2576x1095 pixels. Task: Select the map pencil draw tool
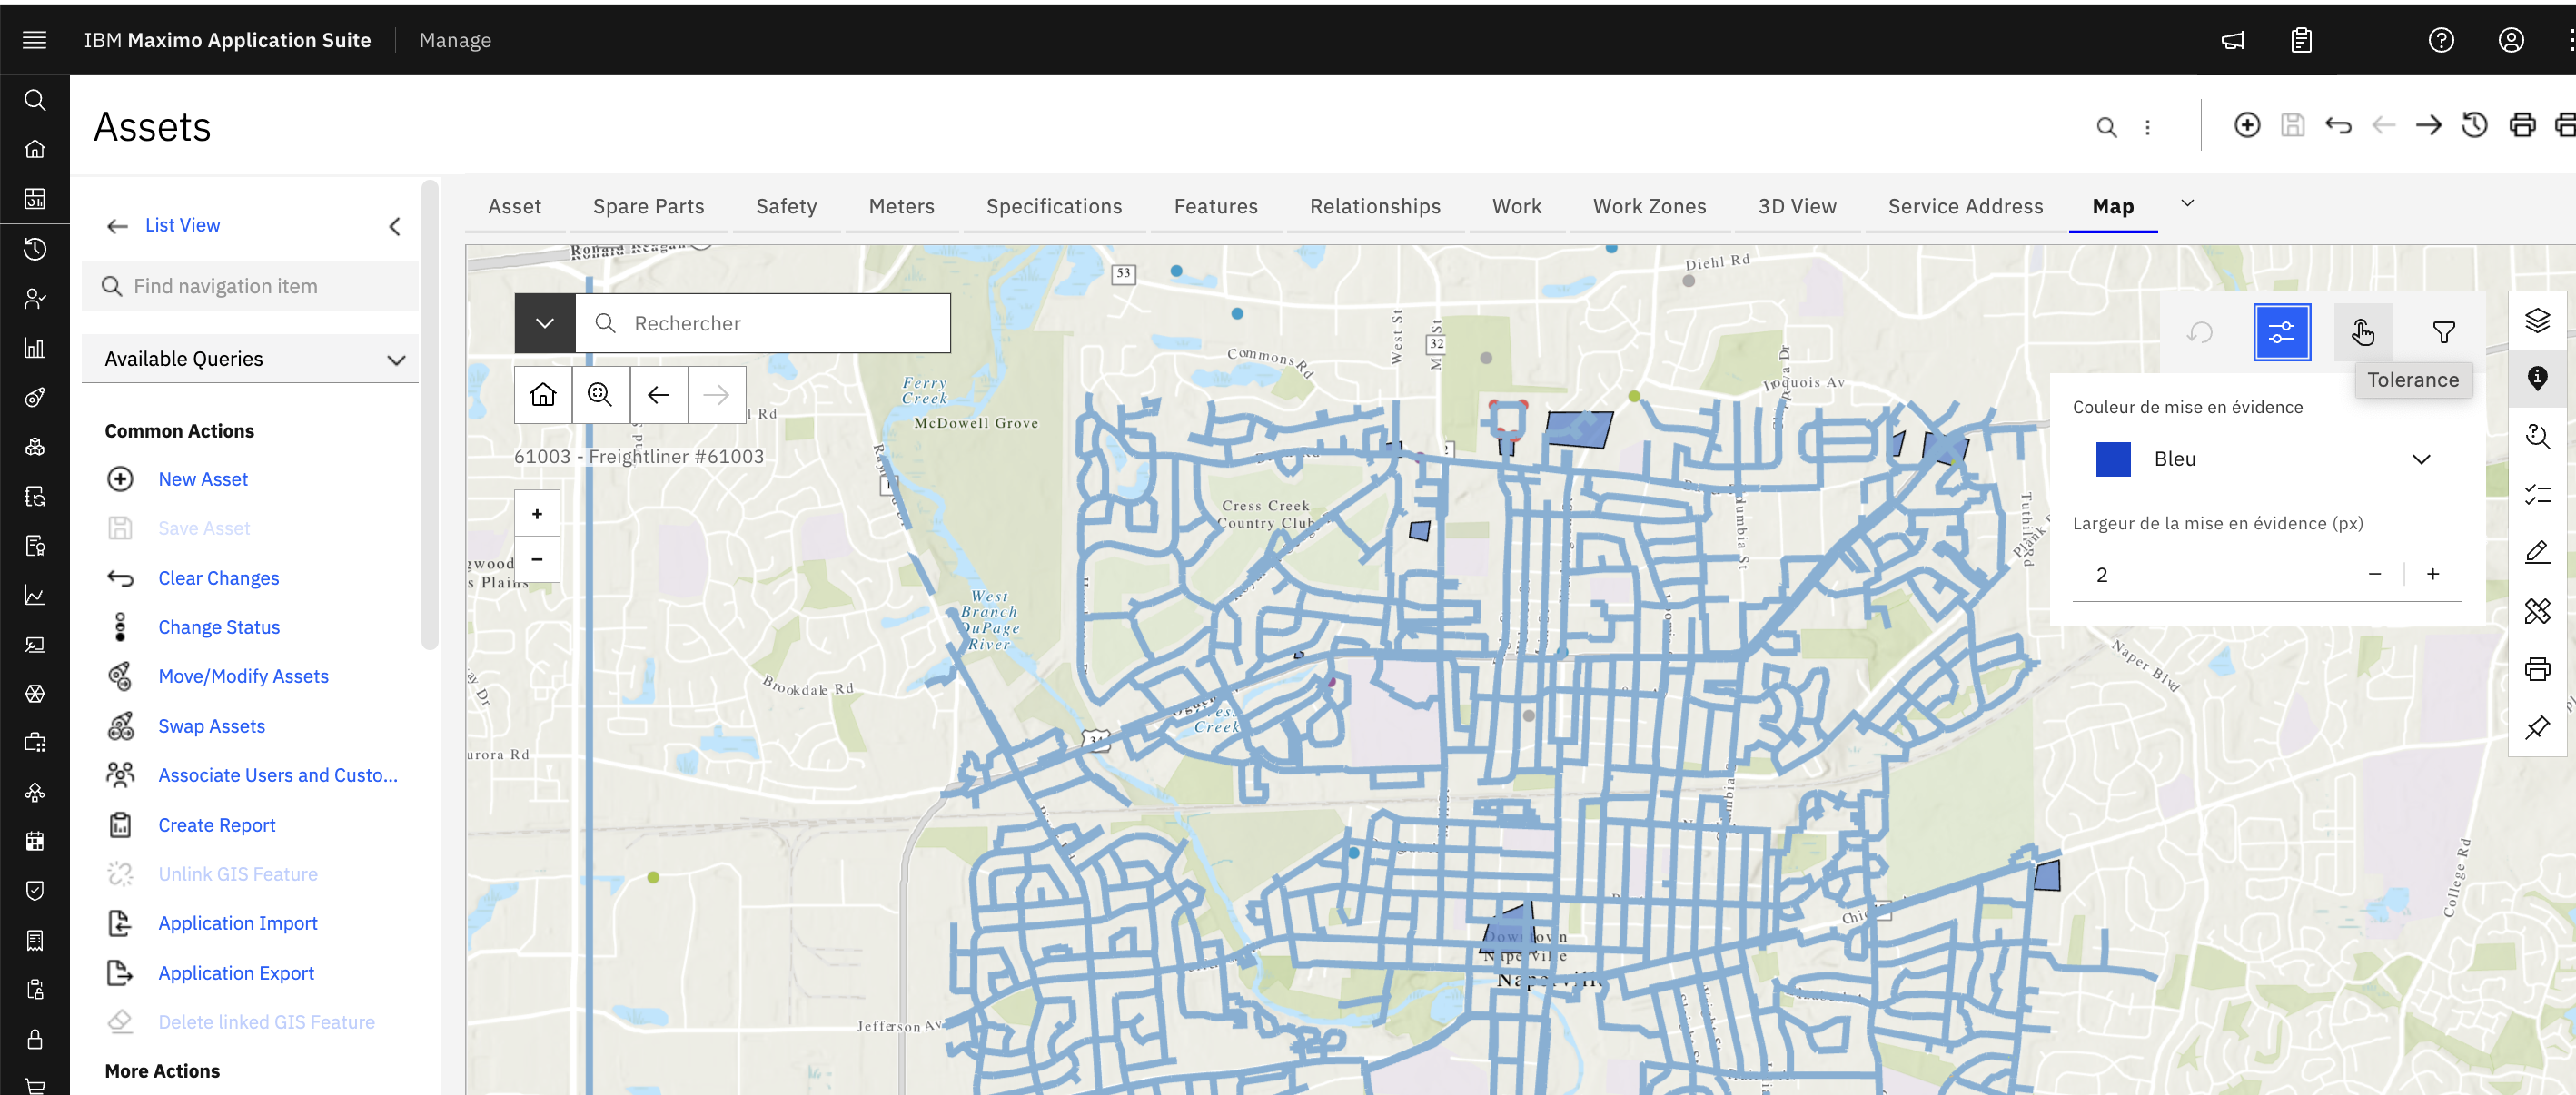(2537, 553)
